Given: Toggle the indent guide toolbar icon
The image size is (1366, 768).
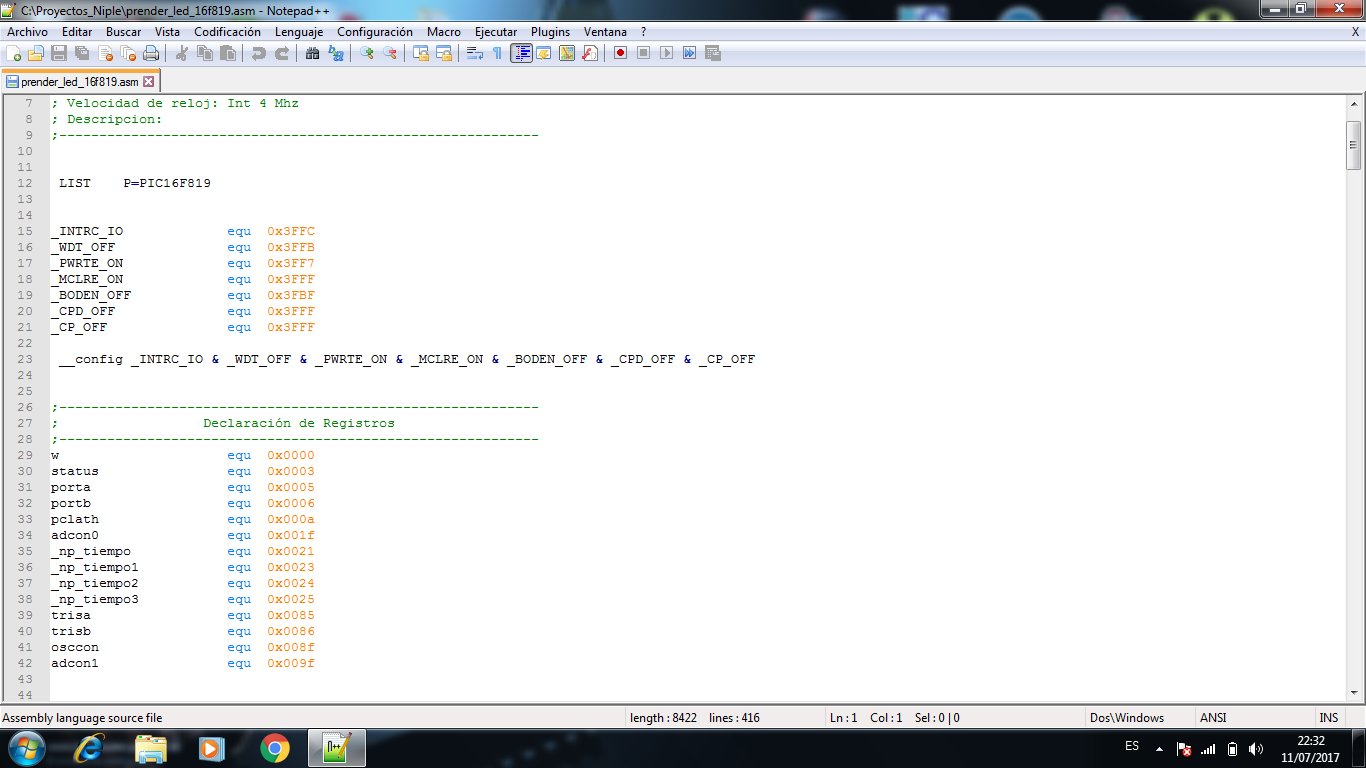Looking at the screenshot, I should [521, 53].
